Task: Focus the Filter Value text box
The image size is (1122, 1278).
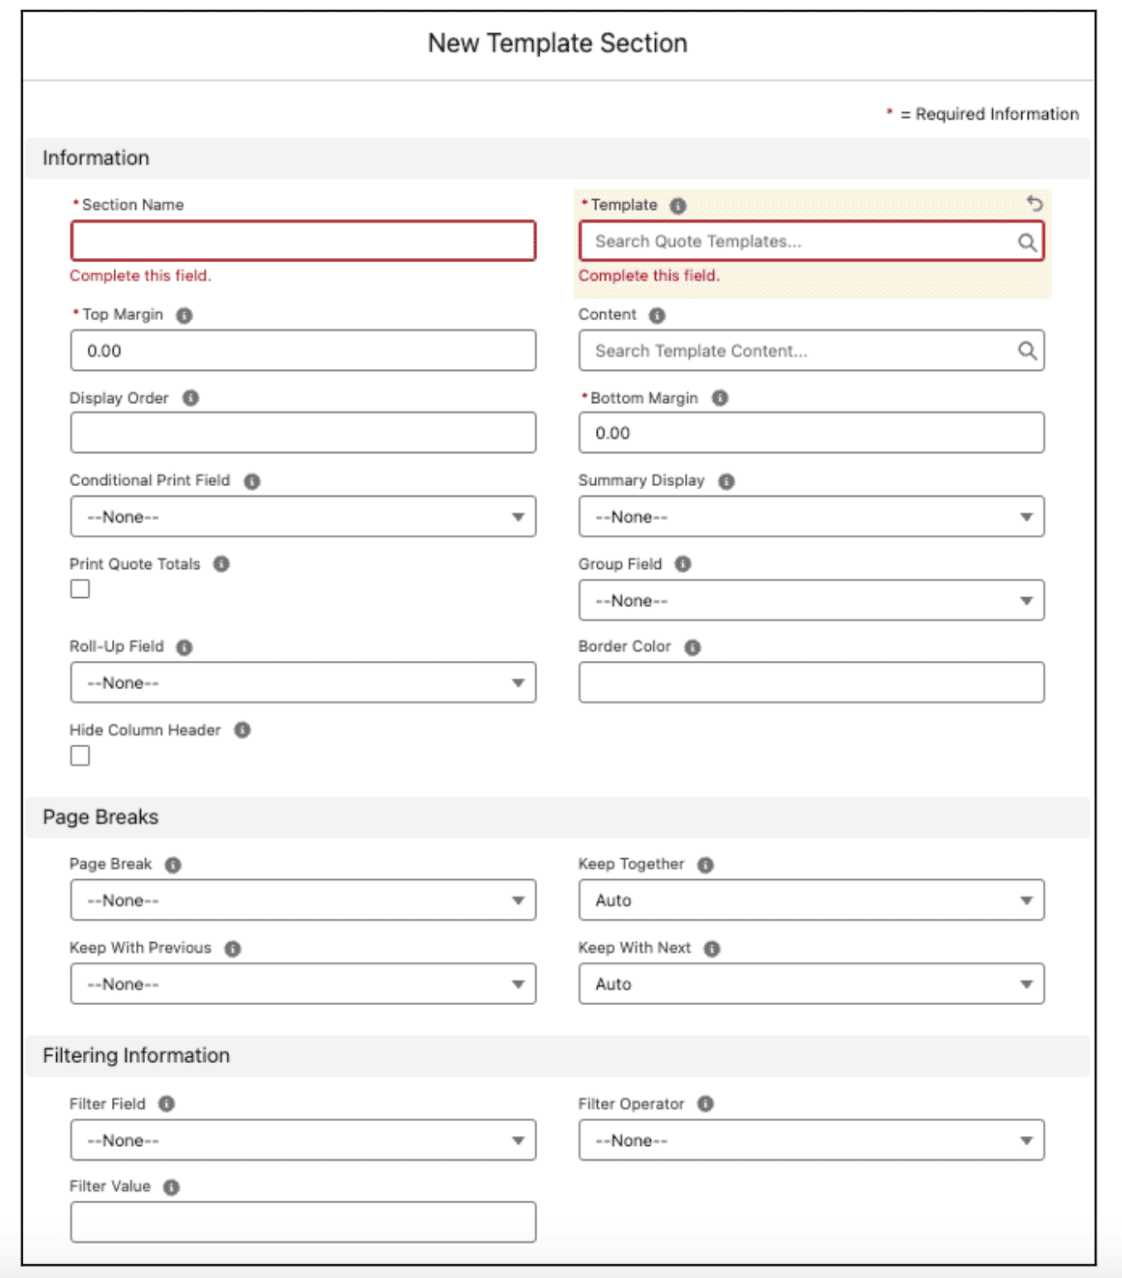Action: (303, 1222)
